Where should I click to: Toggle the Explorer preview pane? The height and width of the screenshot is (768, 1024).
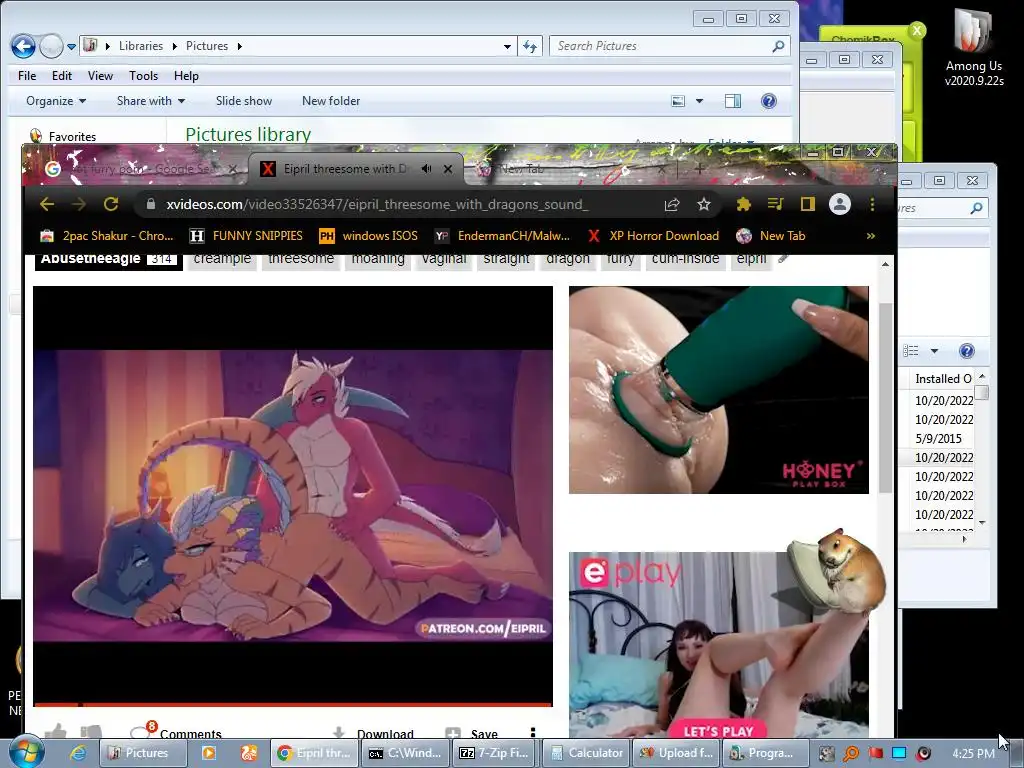point(733,101)
